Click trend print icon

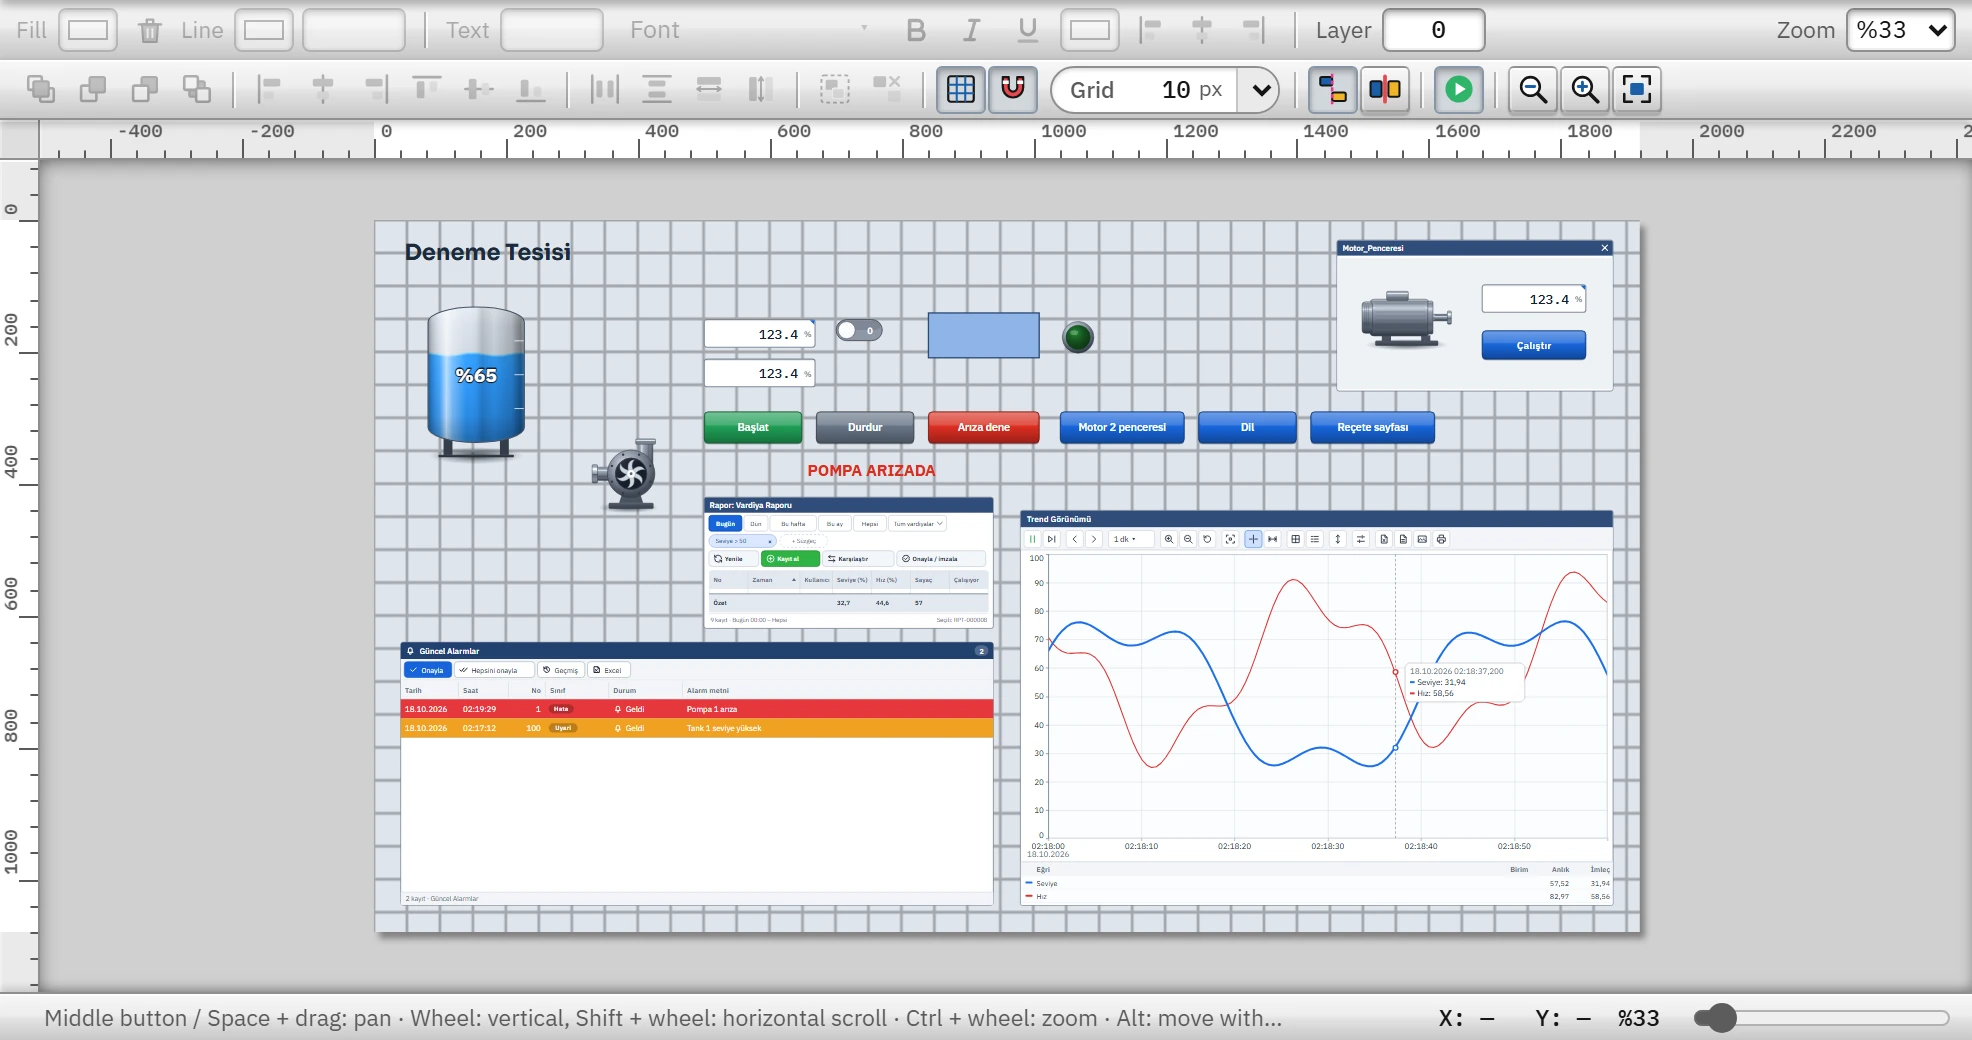pos(1441,539)
